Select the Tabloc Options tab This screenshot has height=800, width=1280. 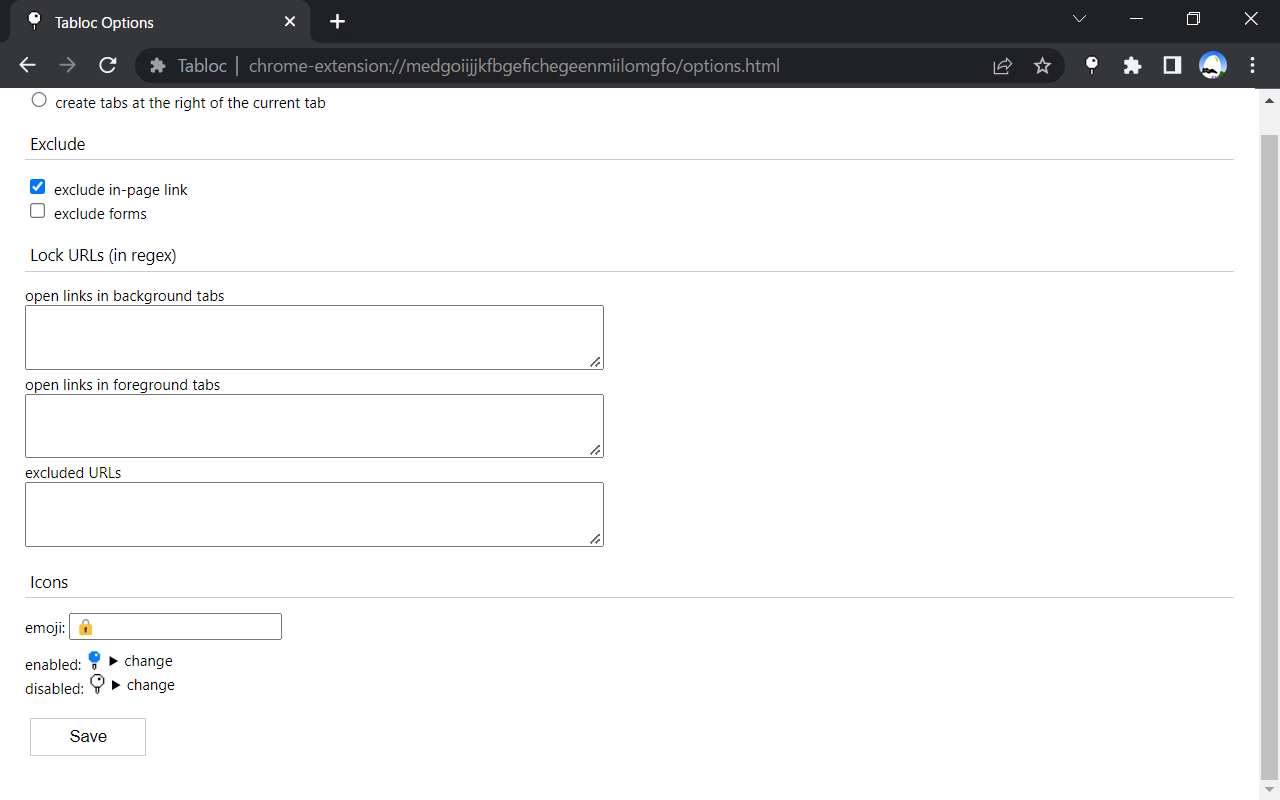(x=160, y=22)
